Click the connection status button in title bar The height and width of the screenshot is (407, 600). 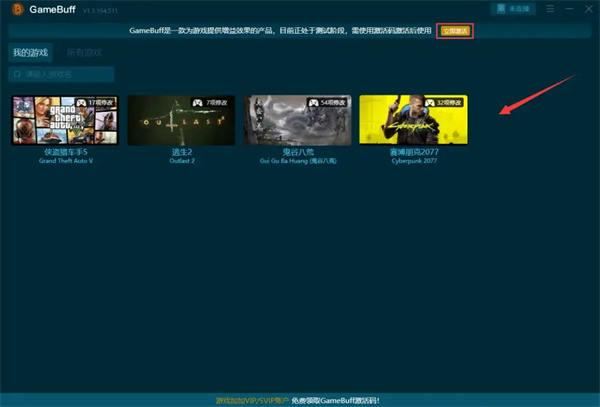(513, 9)
